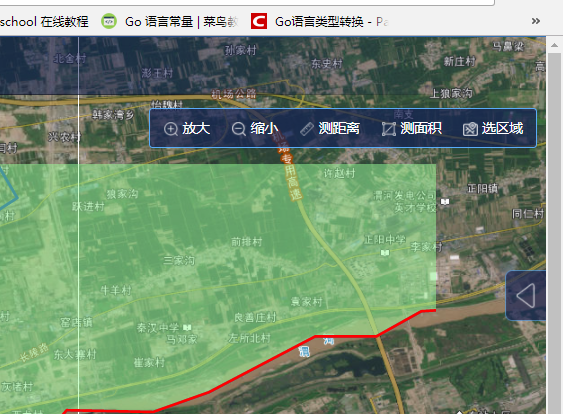Click the page scrollbar up arrow
The height and width of the screenshot is (414, 563).
pos(554,45)
